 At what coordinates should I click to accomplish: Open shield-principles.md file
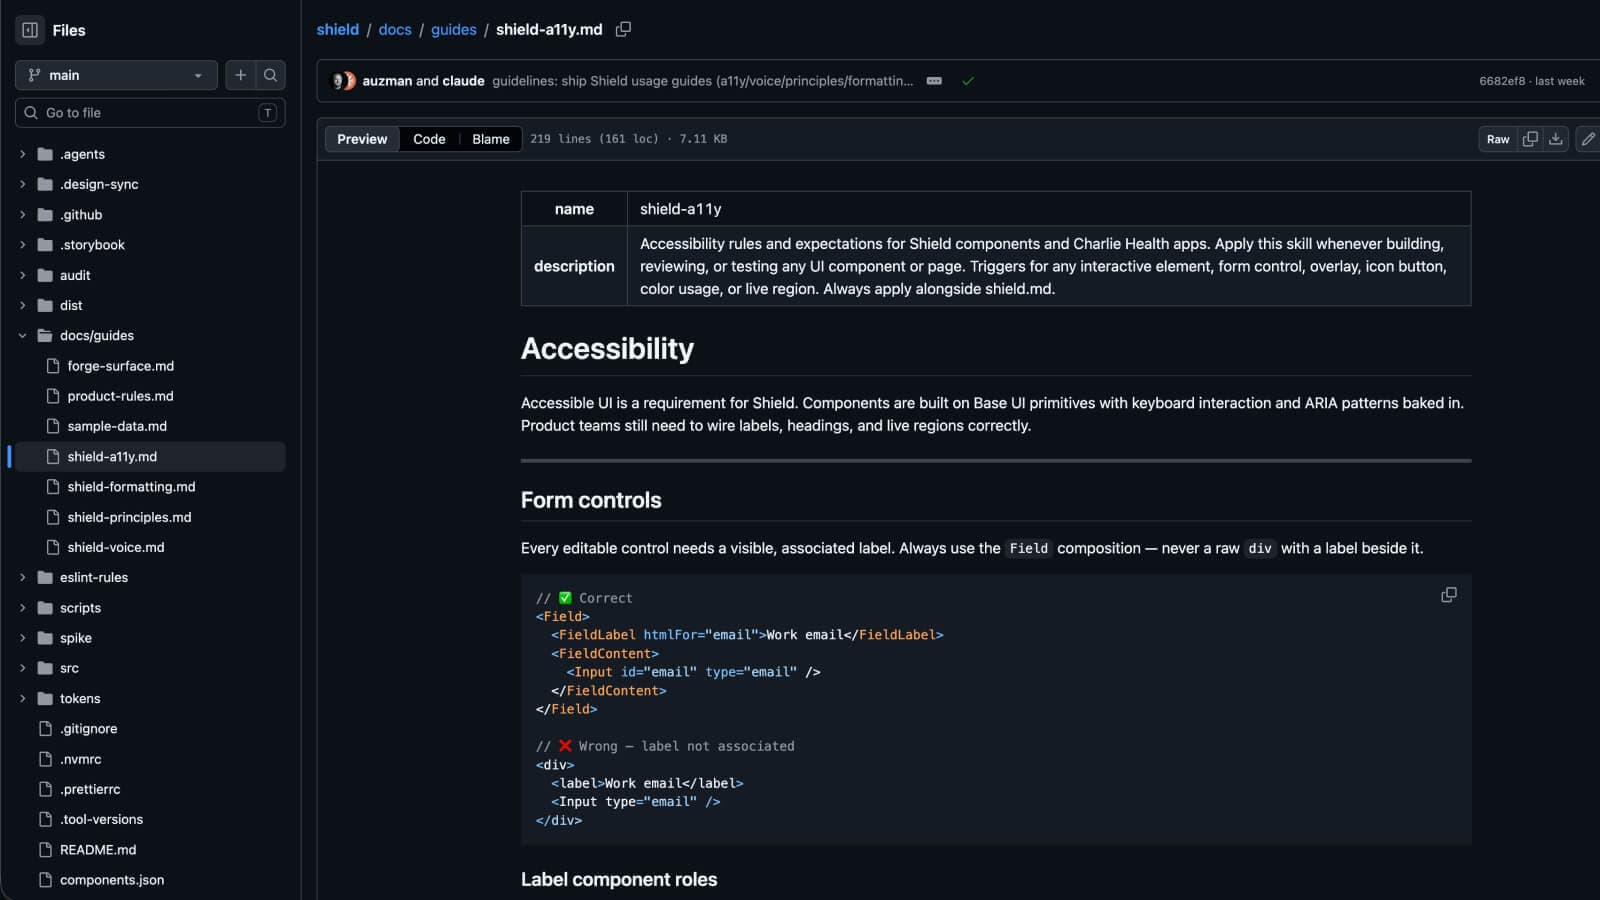129,517
